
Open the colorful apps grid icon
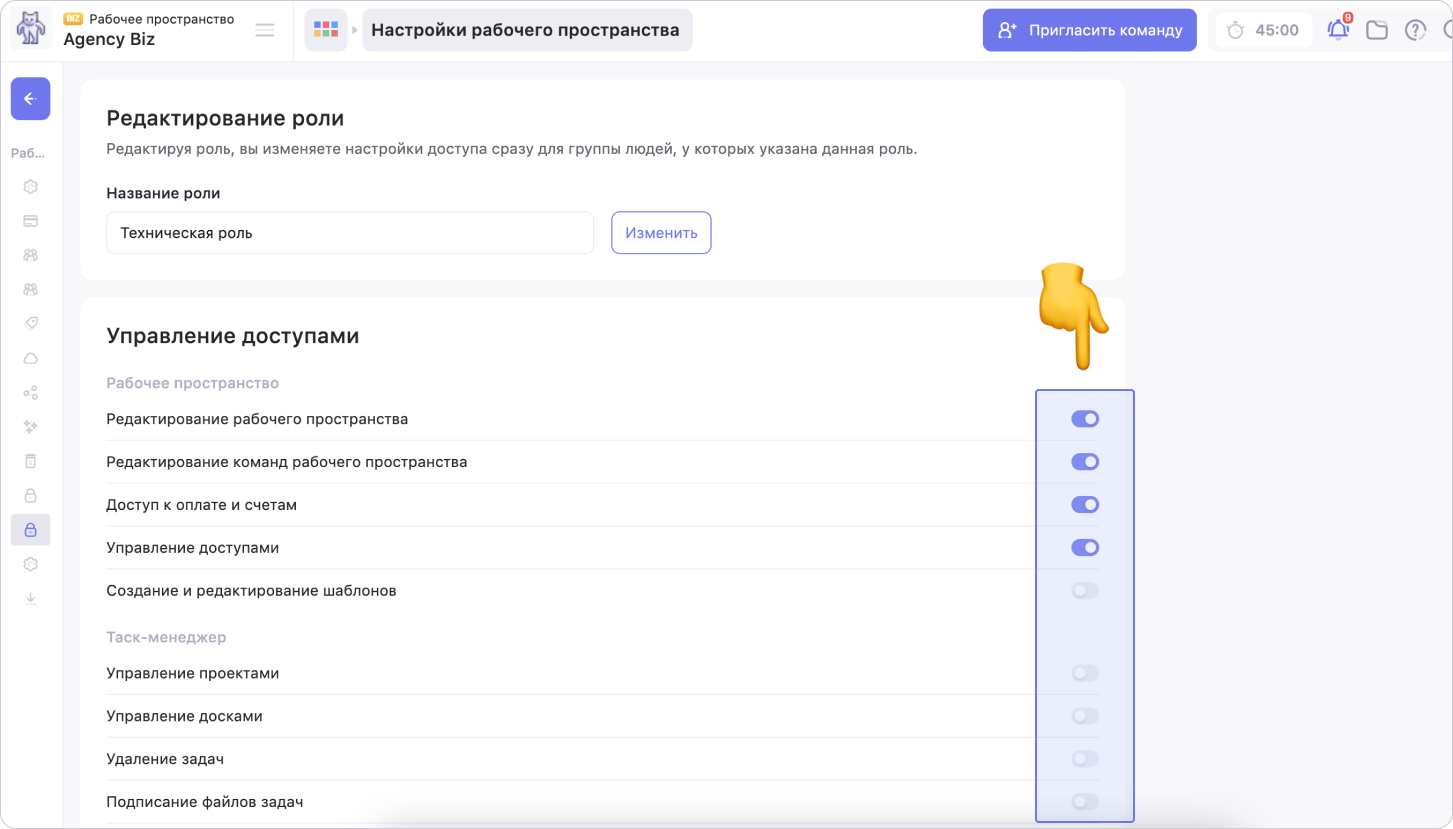point(326,30)
